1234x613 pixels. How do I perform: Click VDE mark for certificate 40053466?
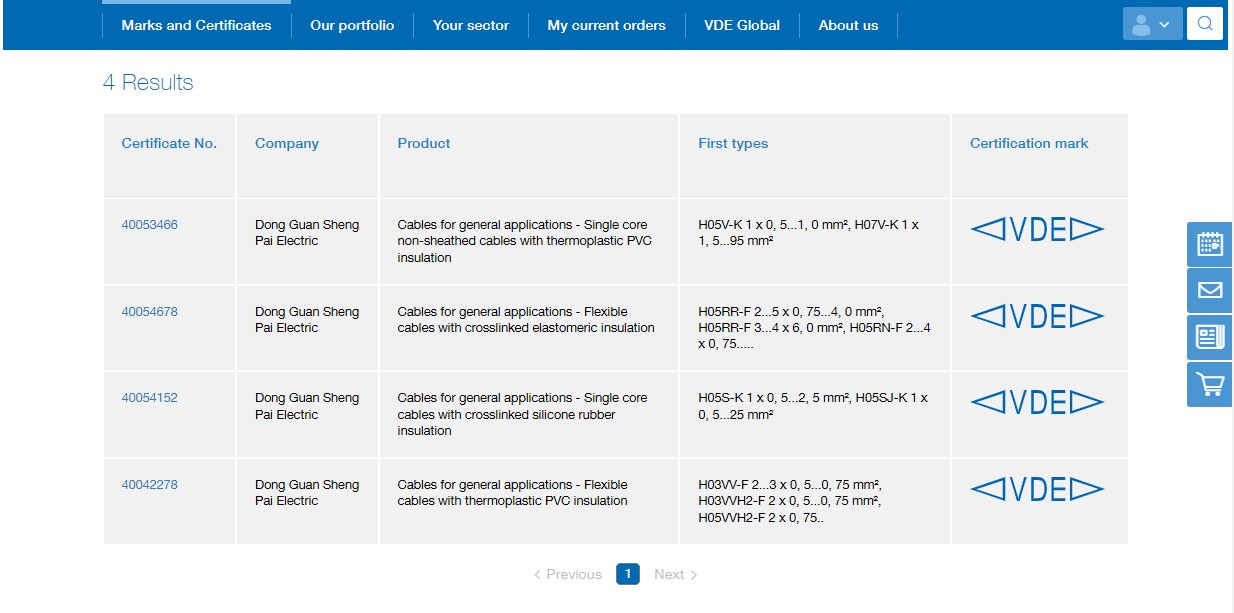1036,230
